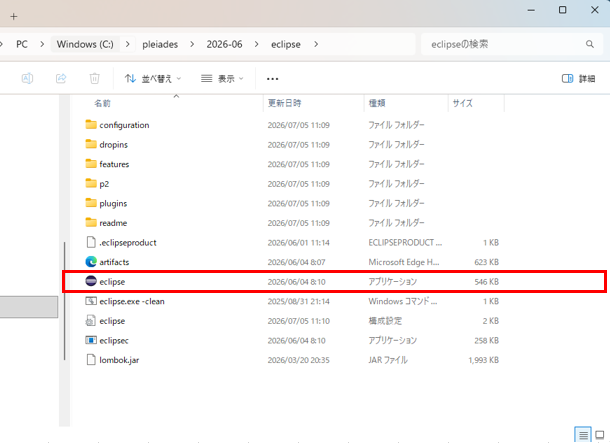Maximize the Explorer window
Image resolution: width=610 pixels, height=443 pixels.
(563, 10)
